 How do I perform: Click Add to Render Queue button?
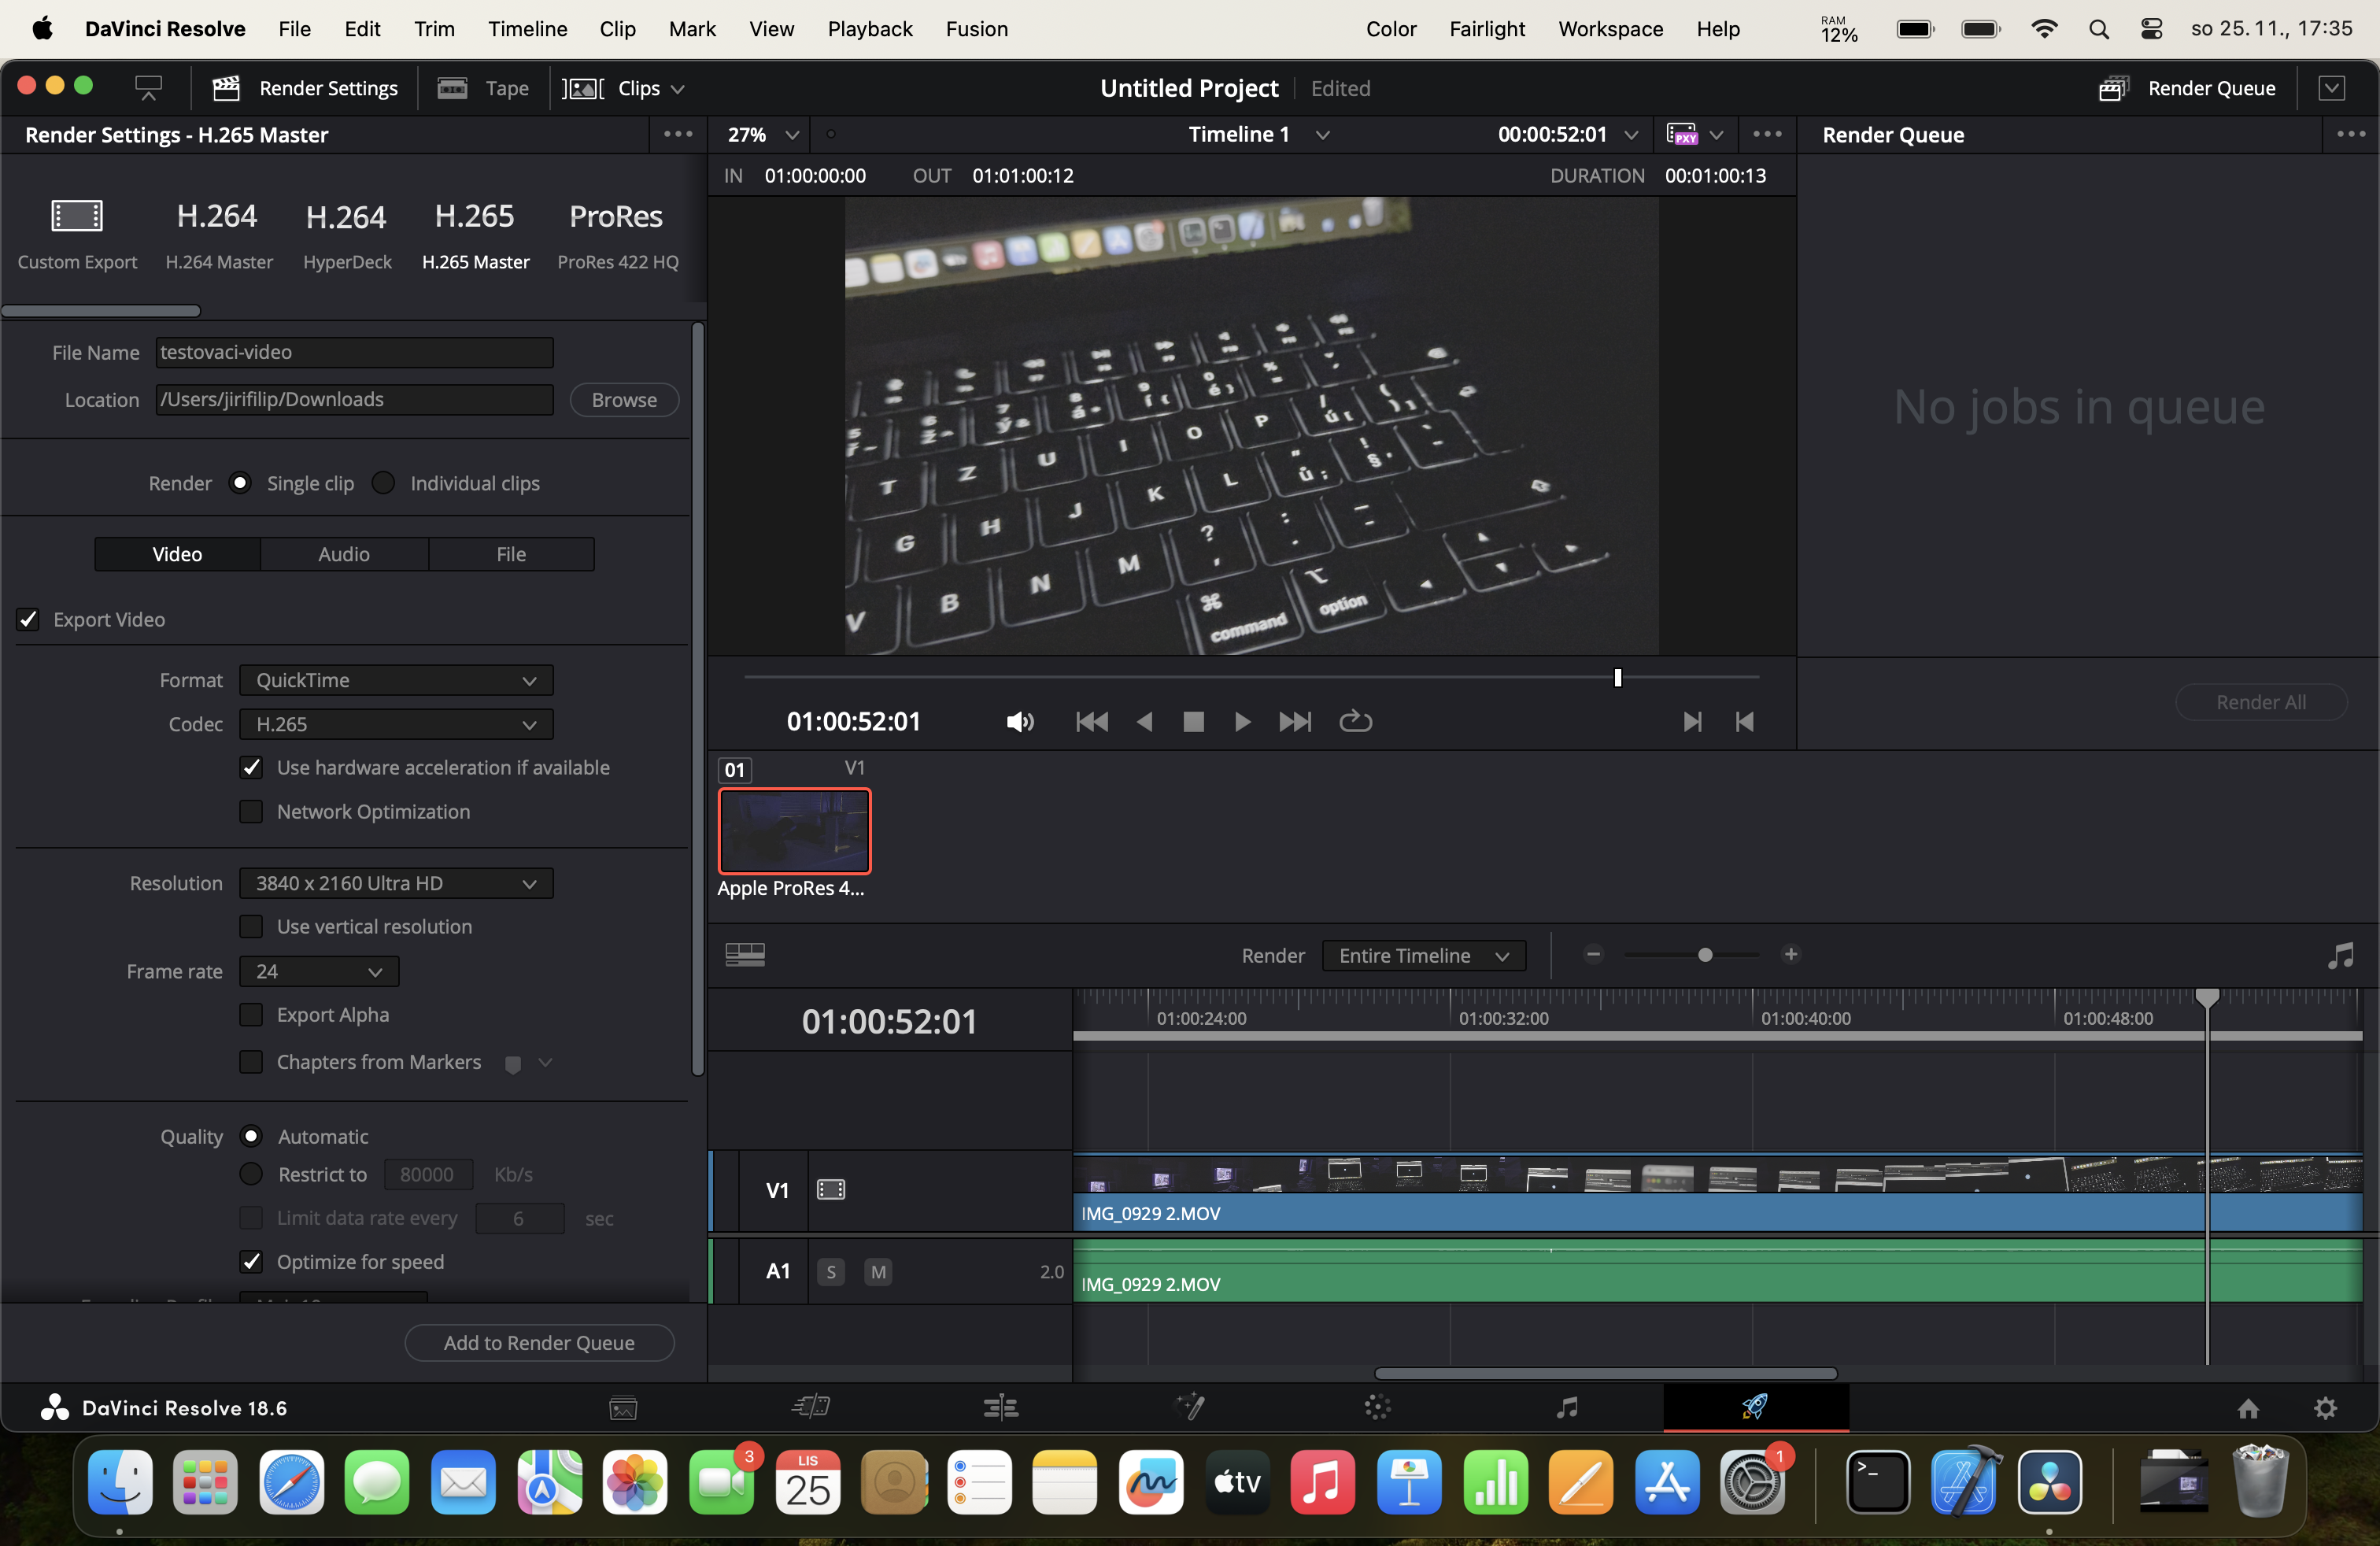pyautogui.click(x=539, y=1342)
